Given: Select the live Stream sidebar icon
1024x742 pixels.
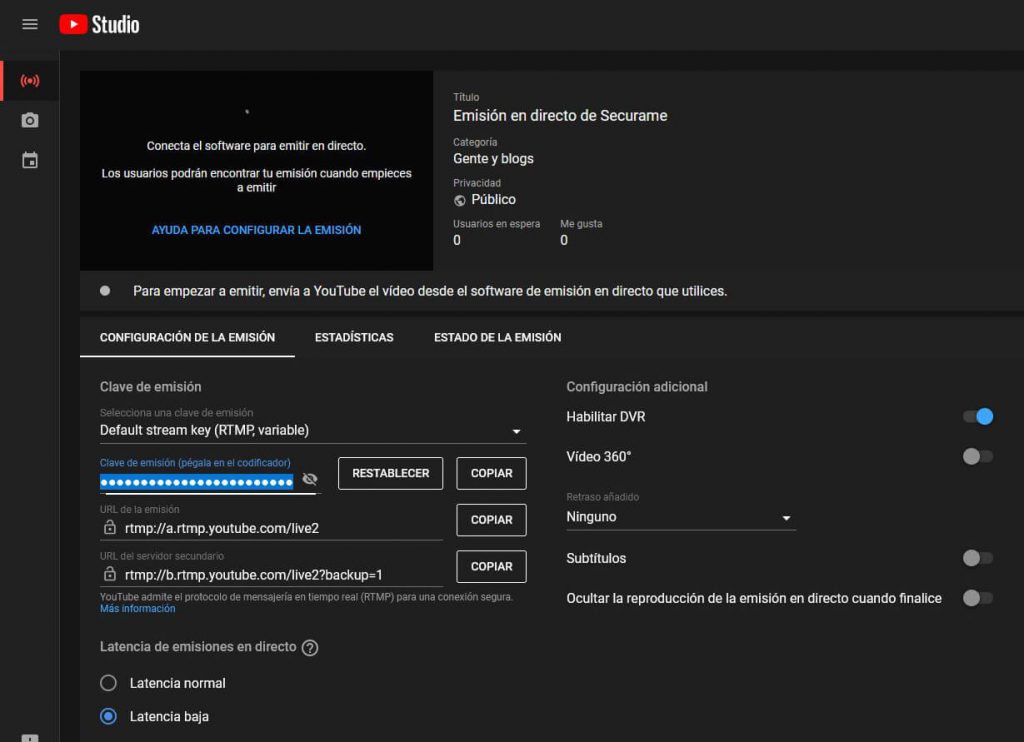Looking at the screenshot, I should (30, 80).
